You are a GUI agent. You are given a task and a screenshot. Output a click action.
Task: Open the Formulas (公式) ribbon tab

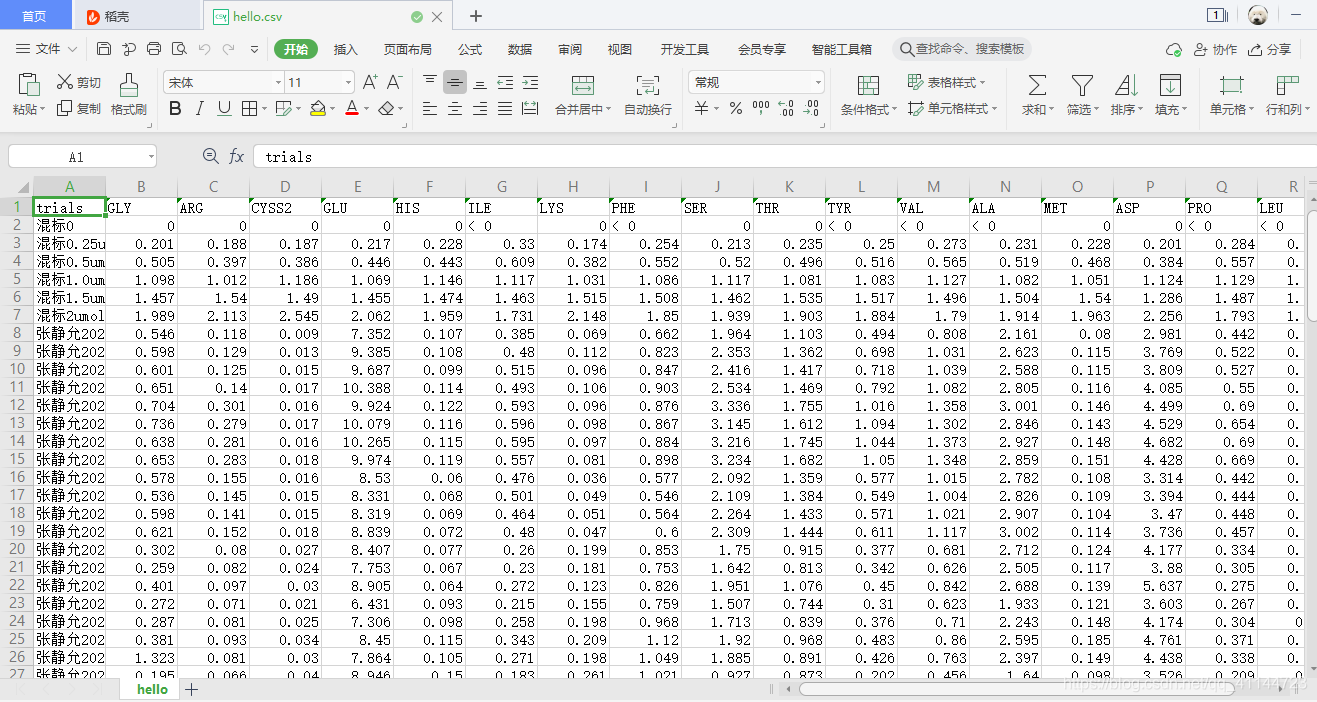click(x=470, y=49)
